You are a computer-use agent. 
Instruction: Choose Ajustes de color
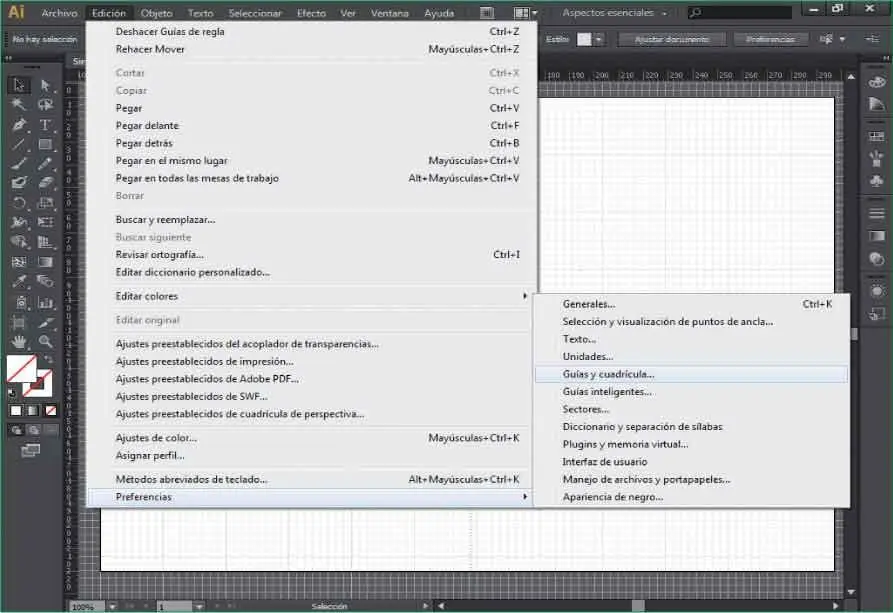click(312, 438)
